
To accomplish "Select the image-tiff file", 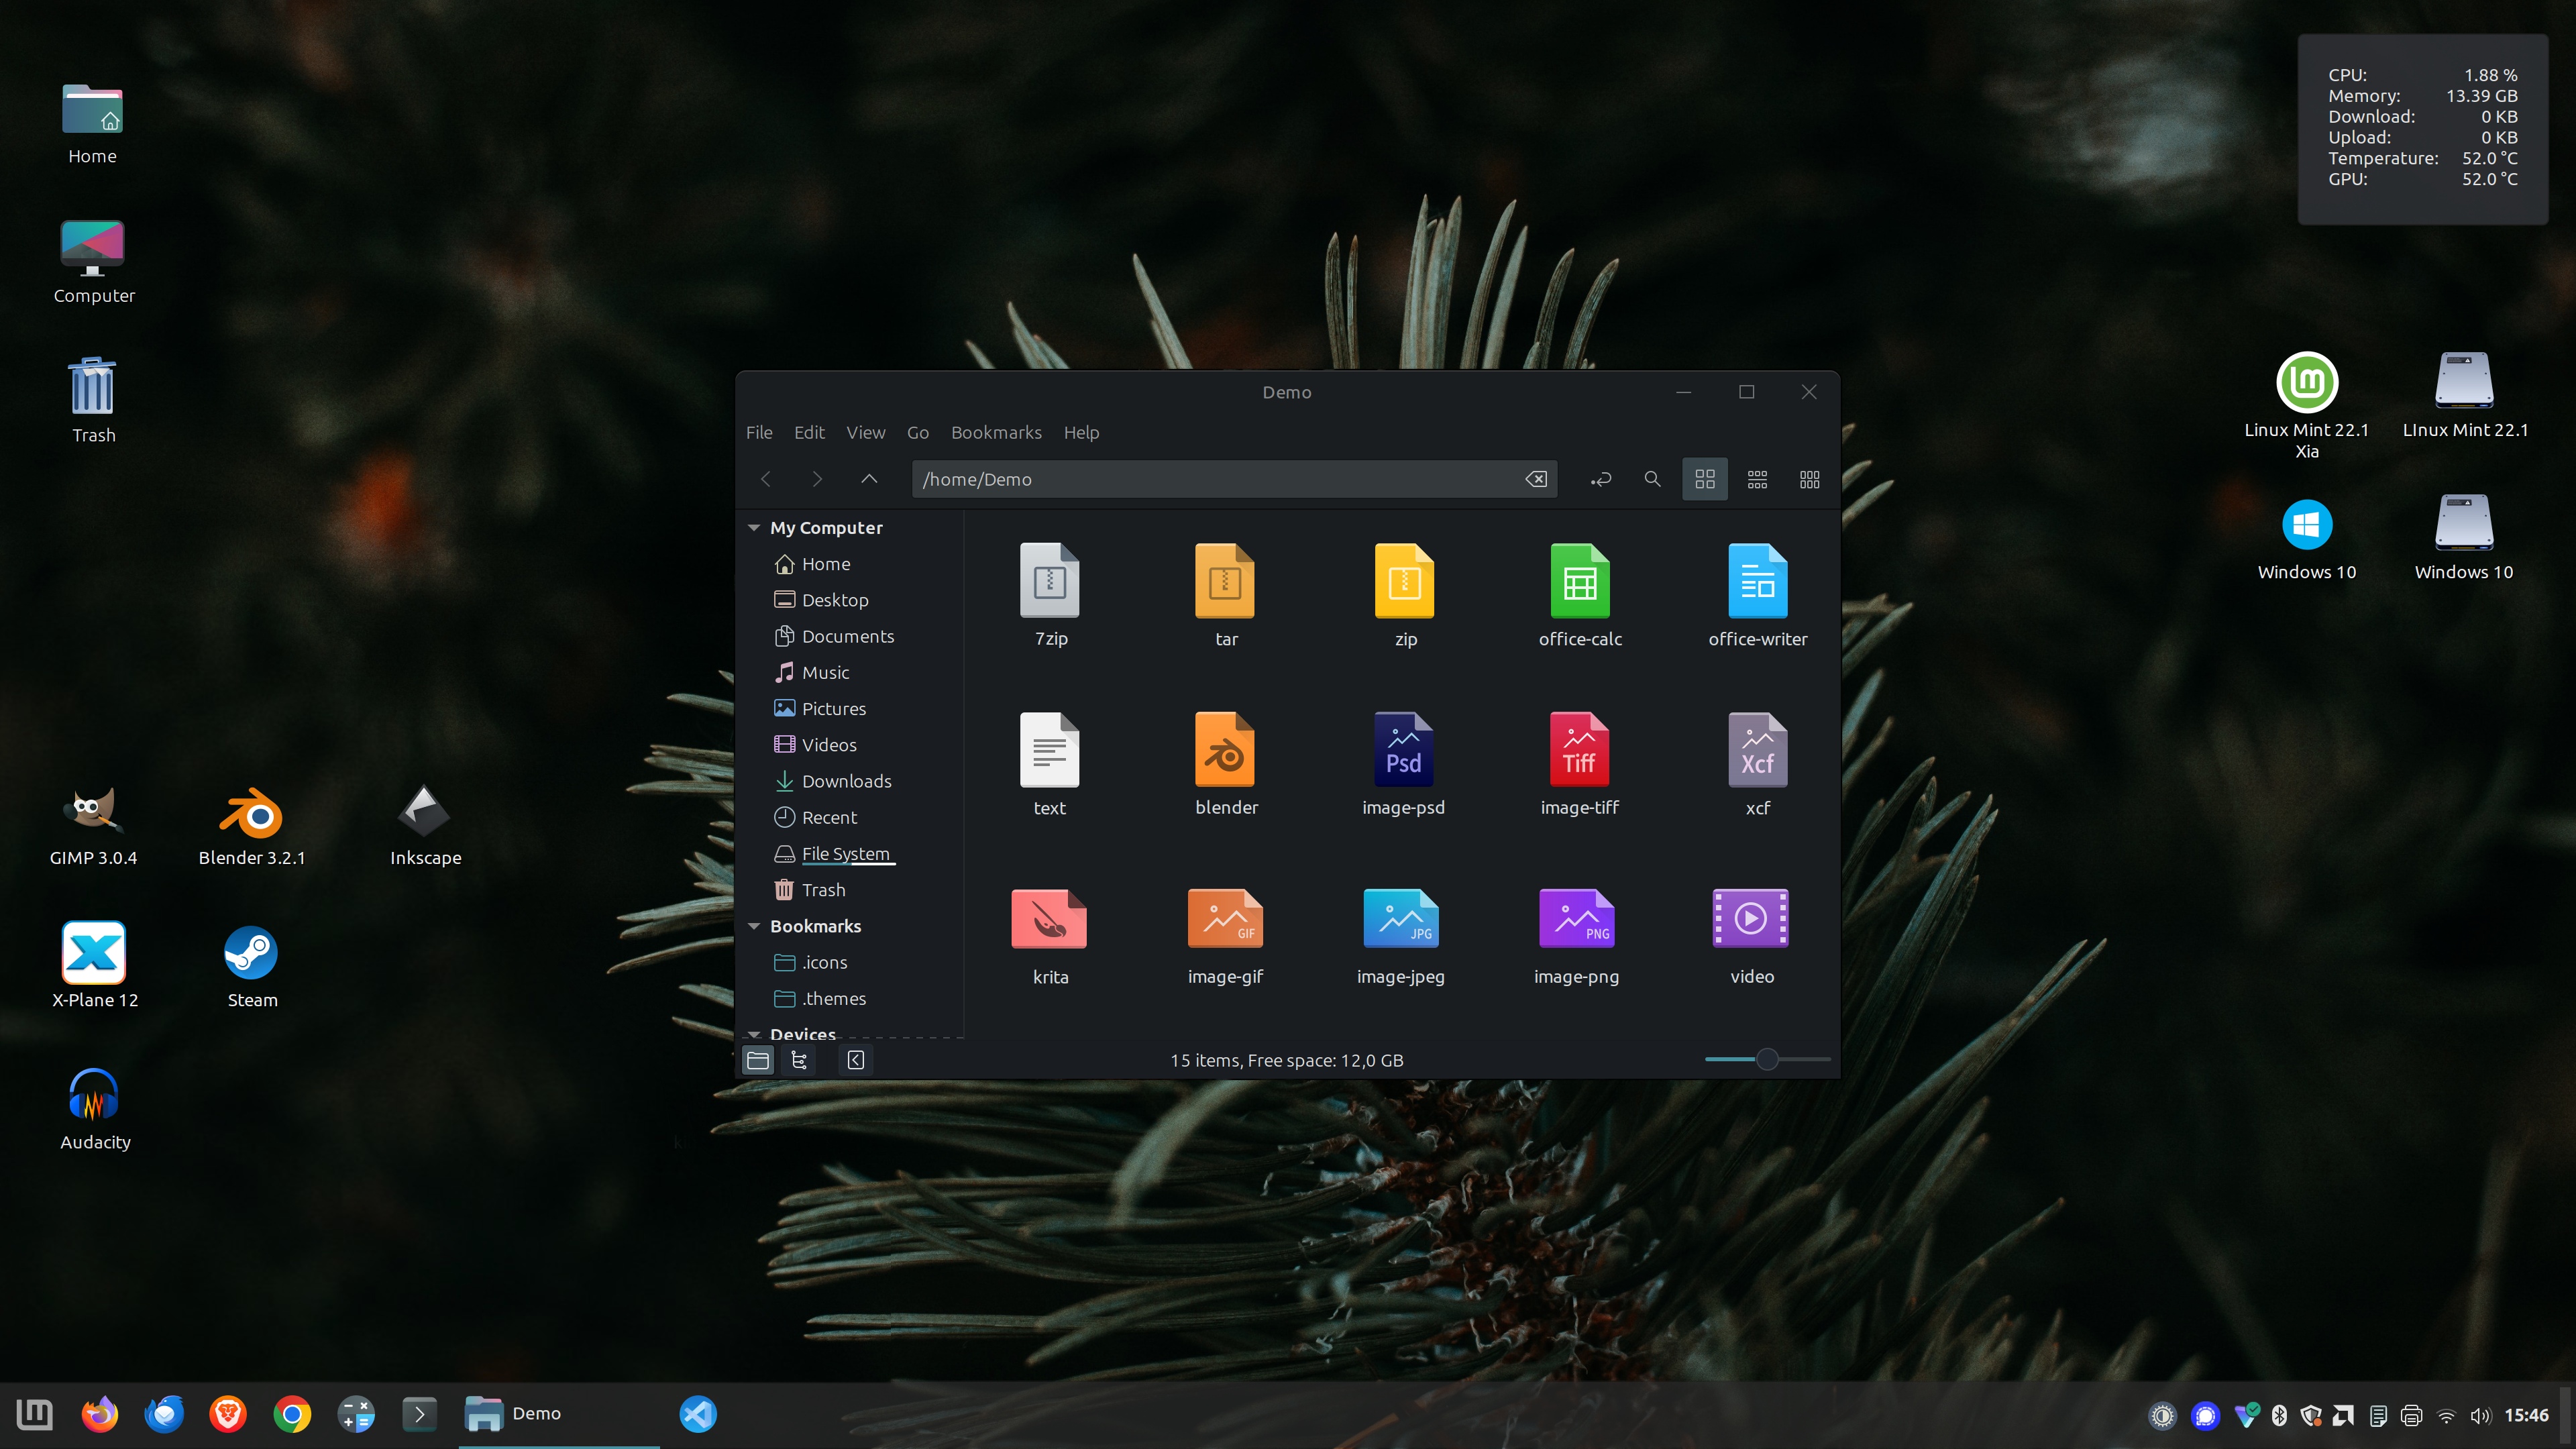I will [1580, 764].
